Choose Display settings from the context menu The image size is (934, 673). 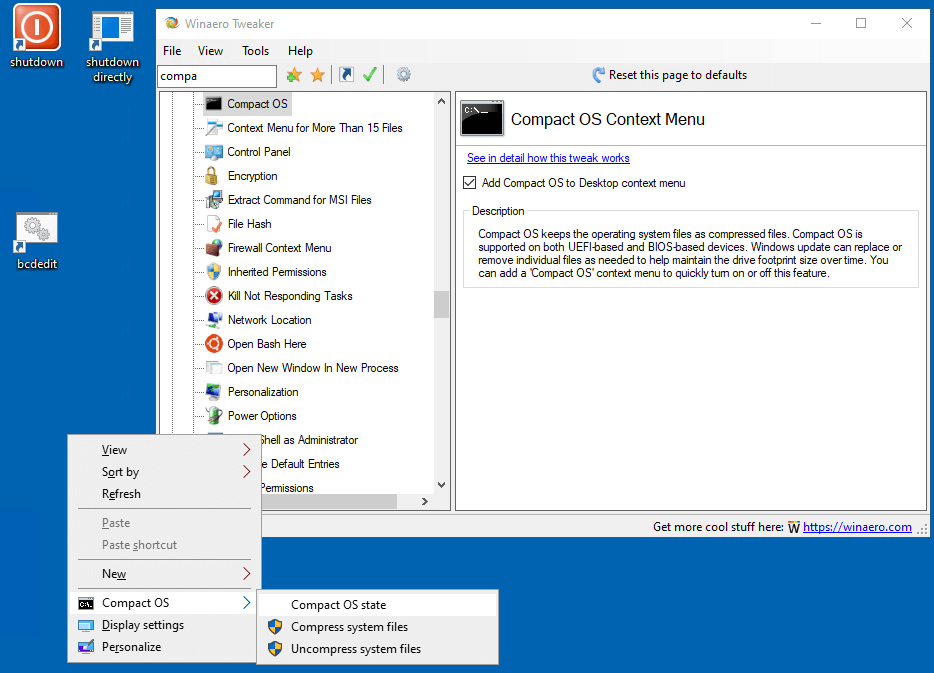[x=164, y=625]
